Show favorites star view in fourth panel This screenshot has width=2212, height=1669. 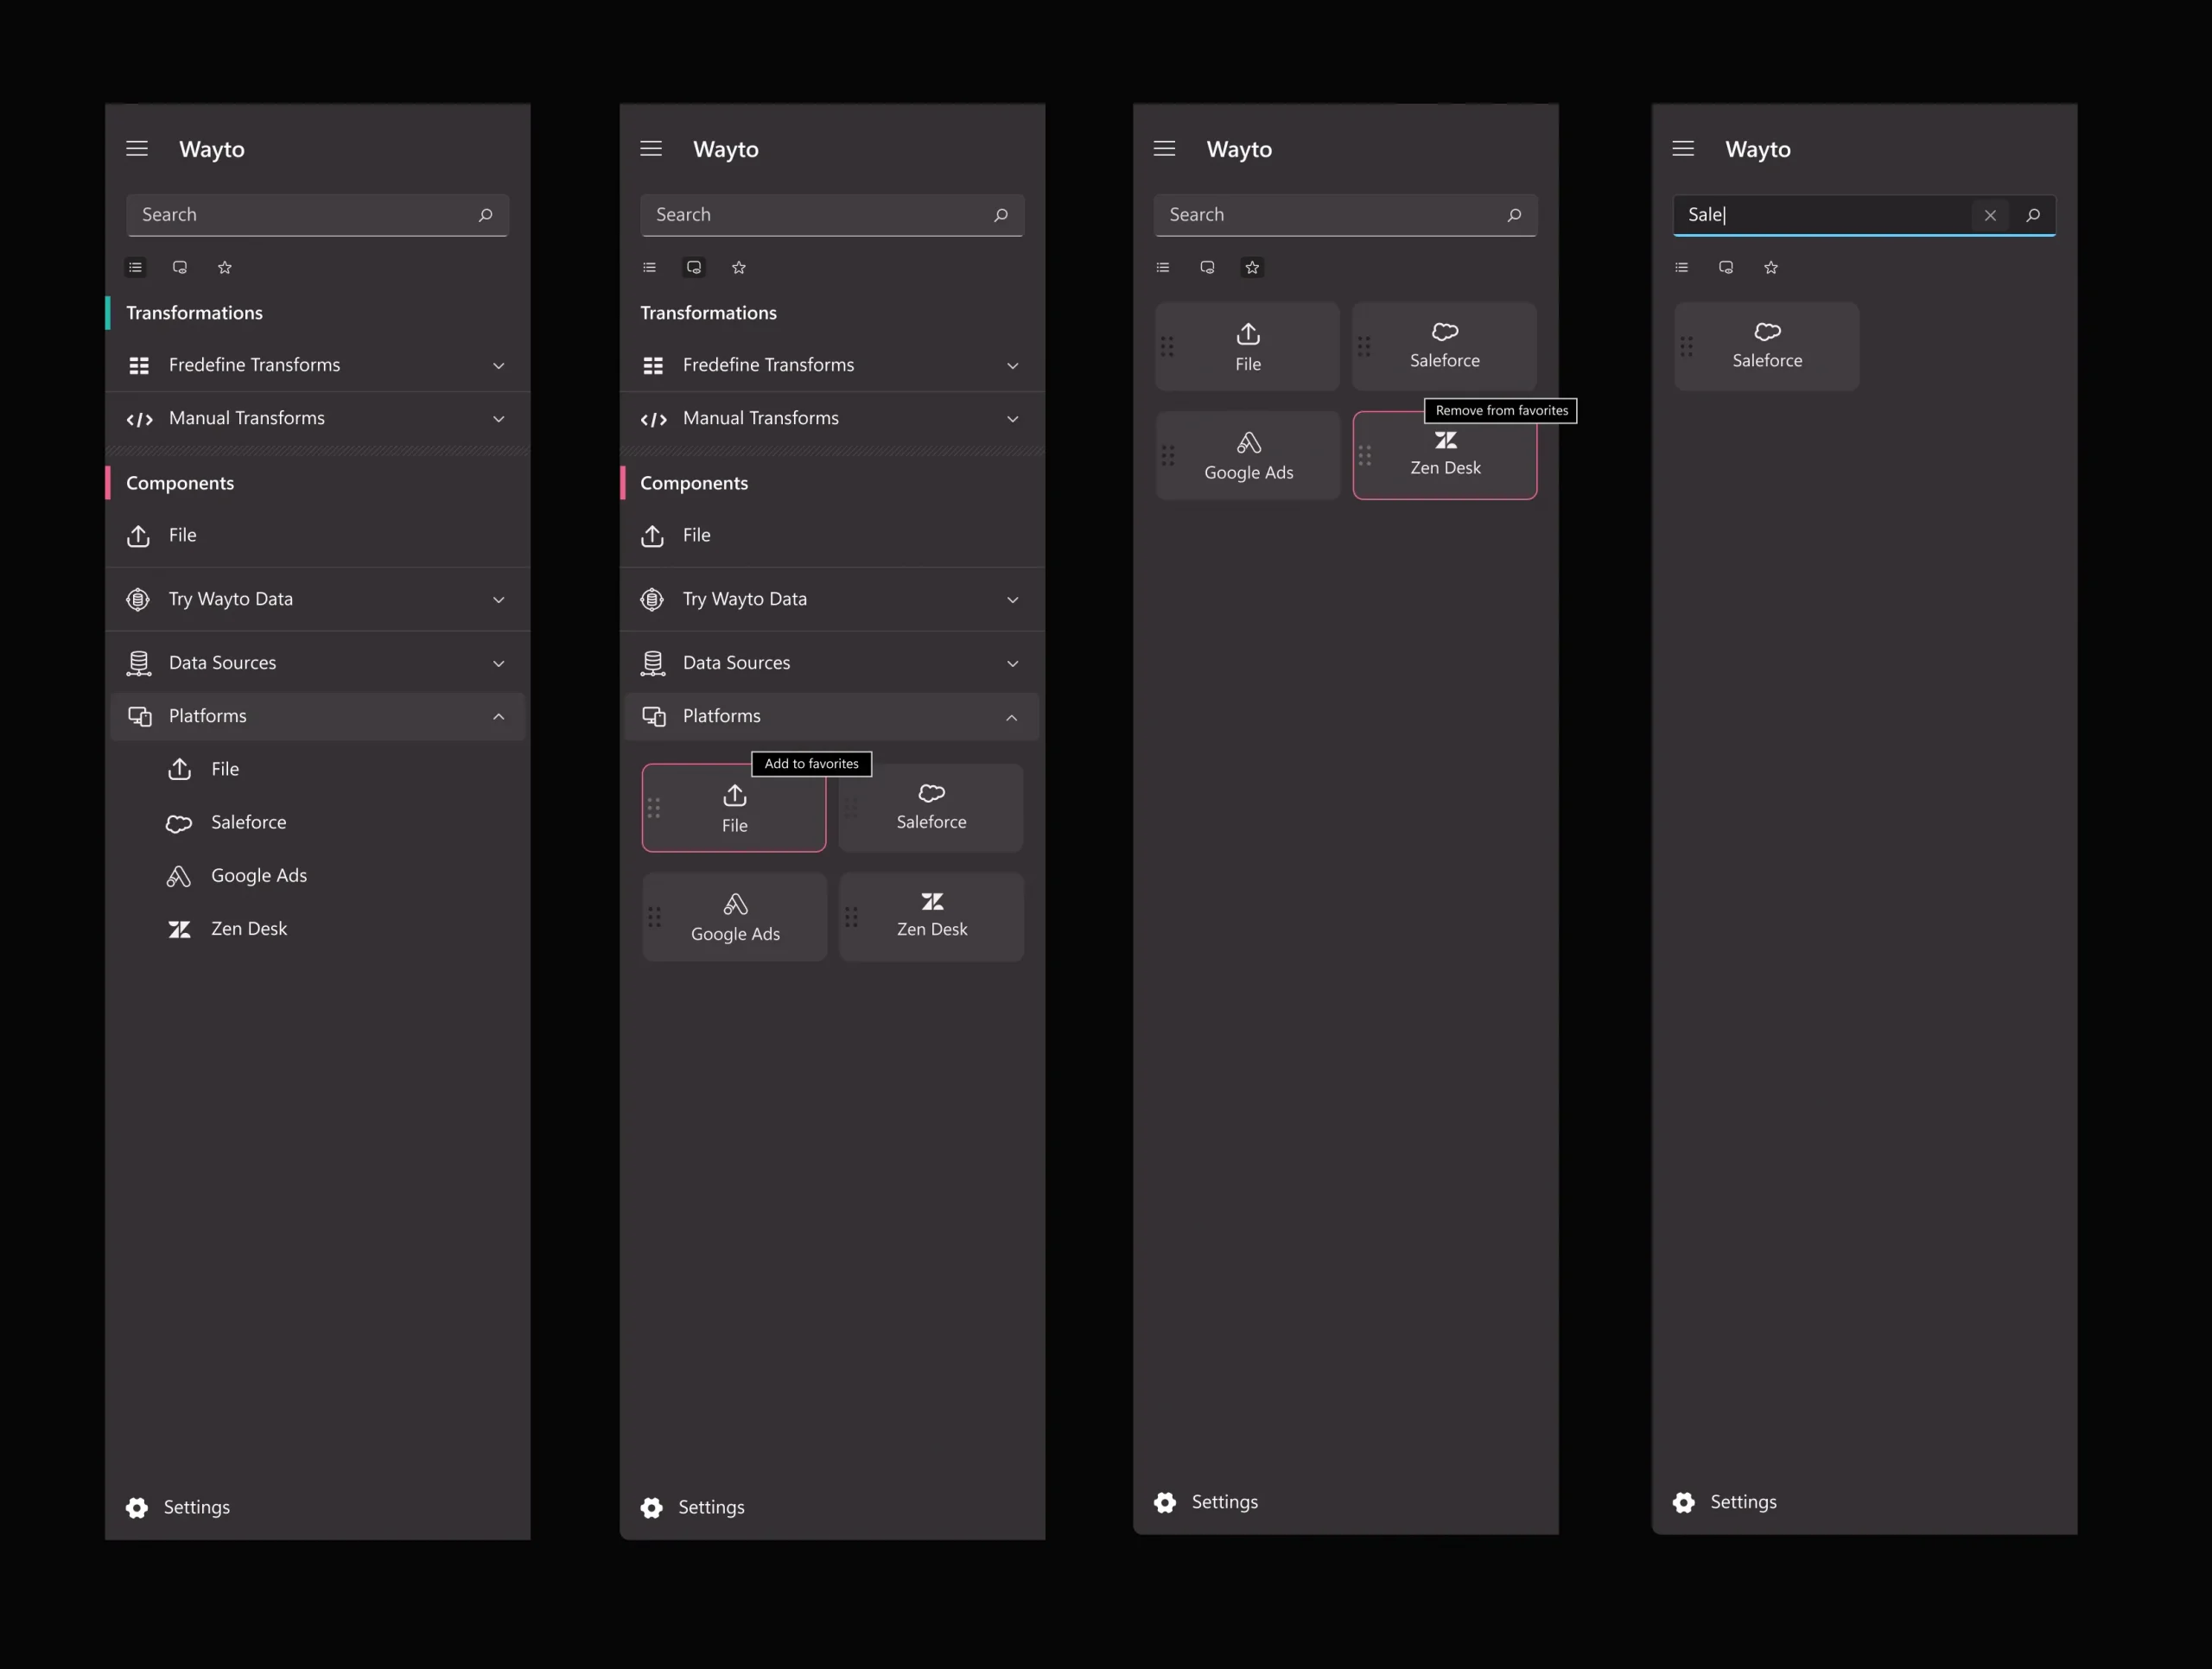pyautogui.click(x=1771, y=267)
